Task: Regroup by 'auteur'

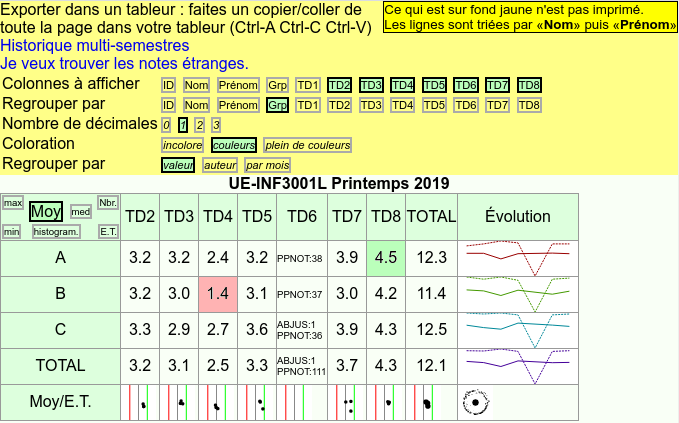Action: click(x=219, y=165)
